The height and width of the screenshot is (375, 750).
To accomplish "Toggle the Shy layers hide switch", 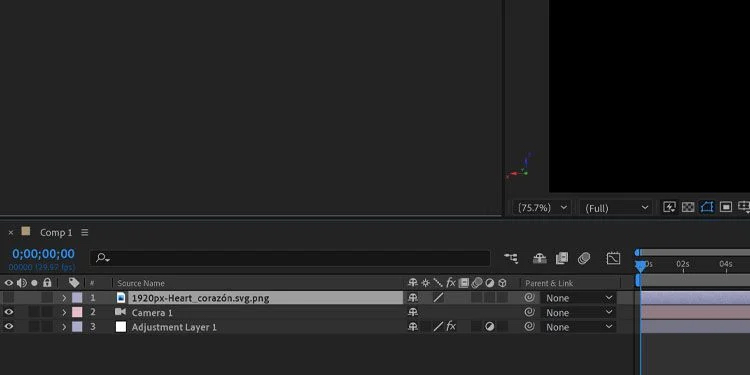I will pyautogui.click(x=540, y=258).
